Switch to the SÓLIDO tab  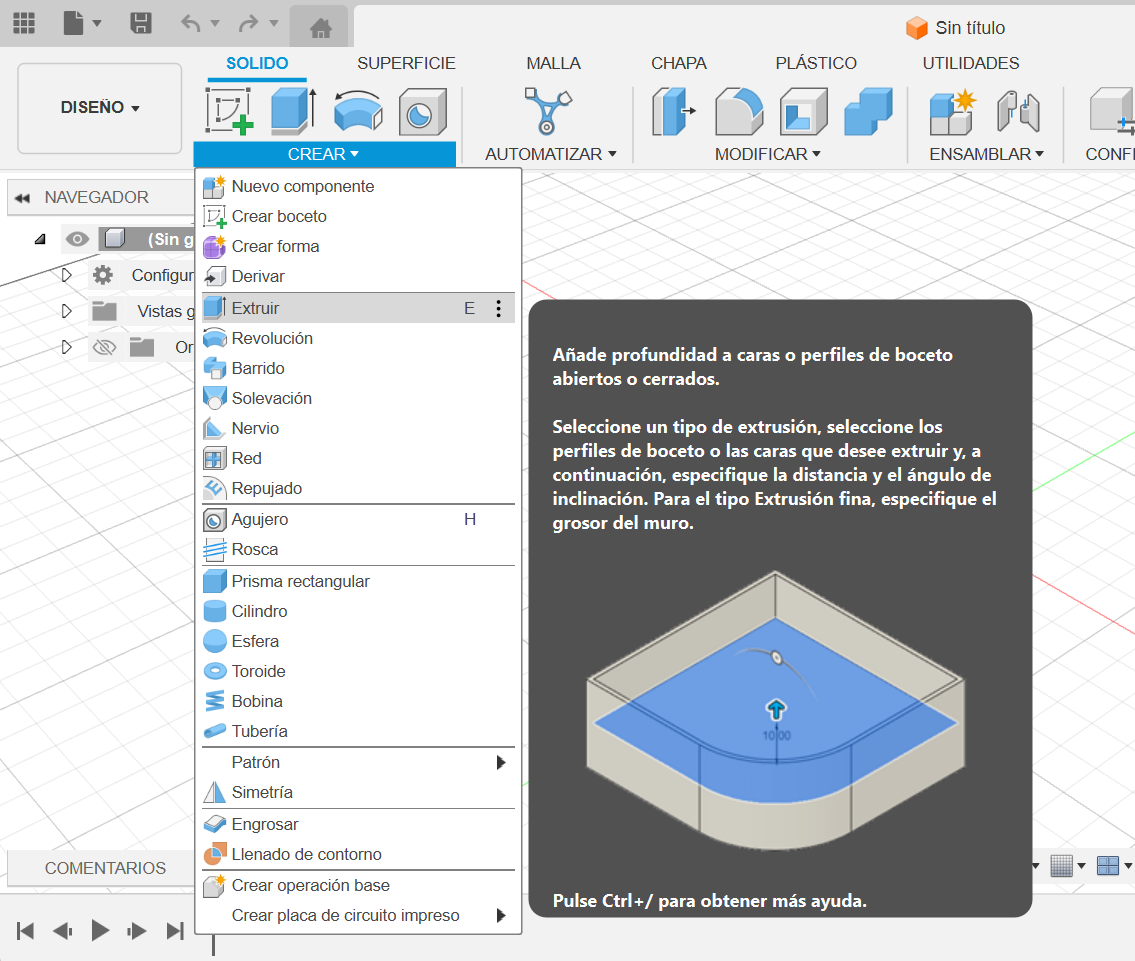pos(257,64)
